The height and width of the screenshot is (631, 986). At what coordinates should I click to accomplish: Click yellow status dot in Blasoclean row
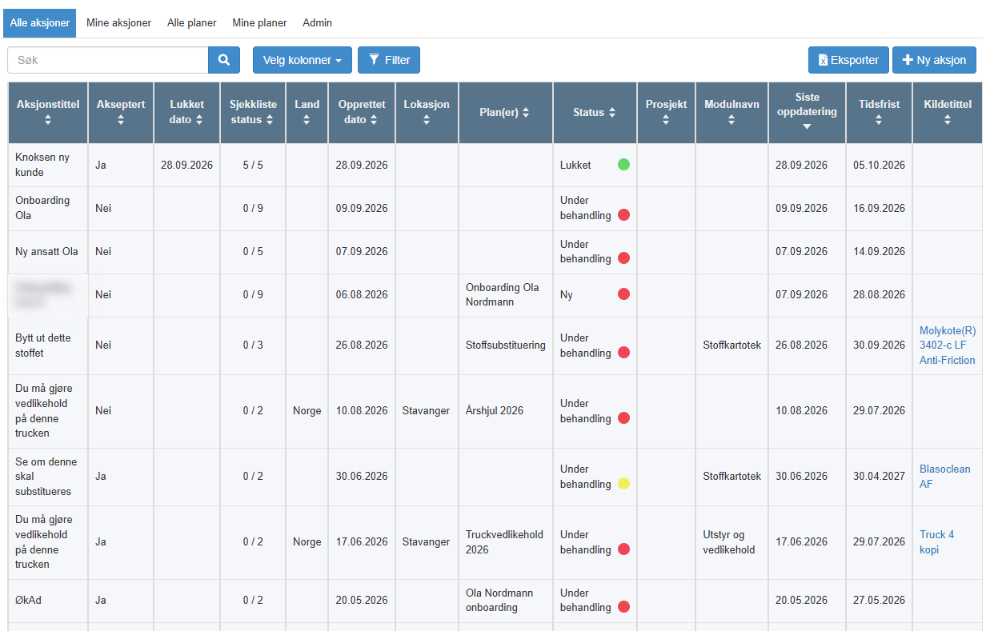coord(624,484)
